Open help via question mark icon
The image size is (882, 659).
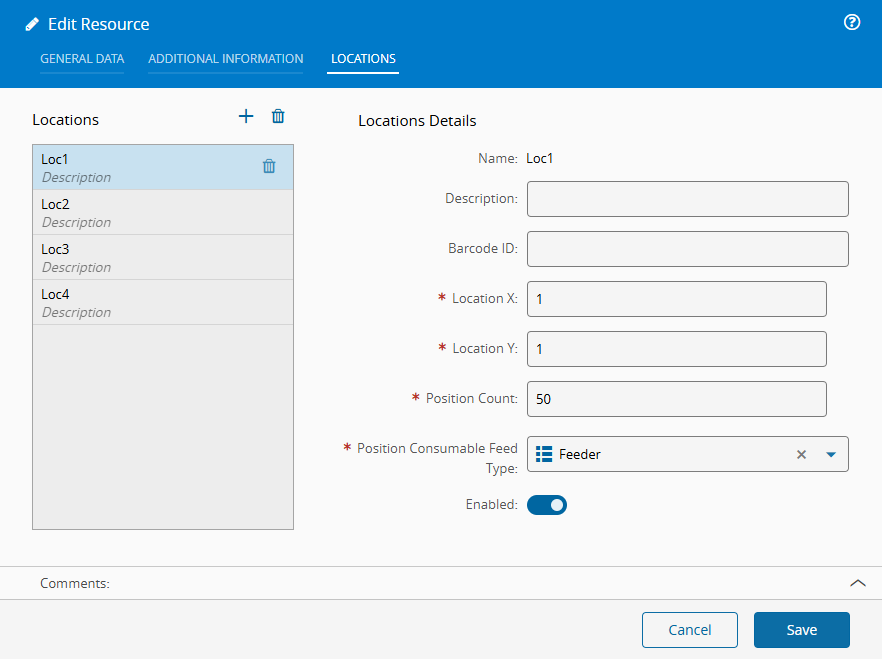[x=852, y=22]
